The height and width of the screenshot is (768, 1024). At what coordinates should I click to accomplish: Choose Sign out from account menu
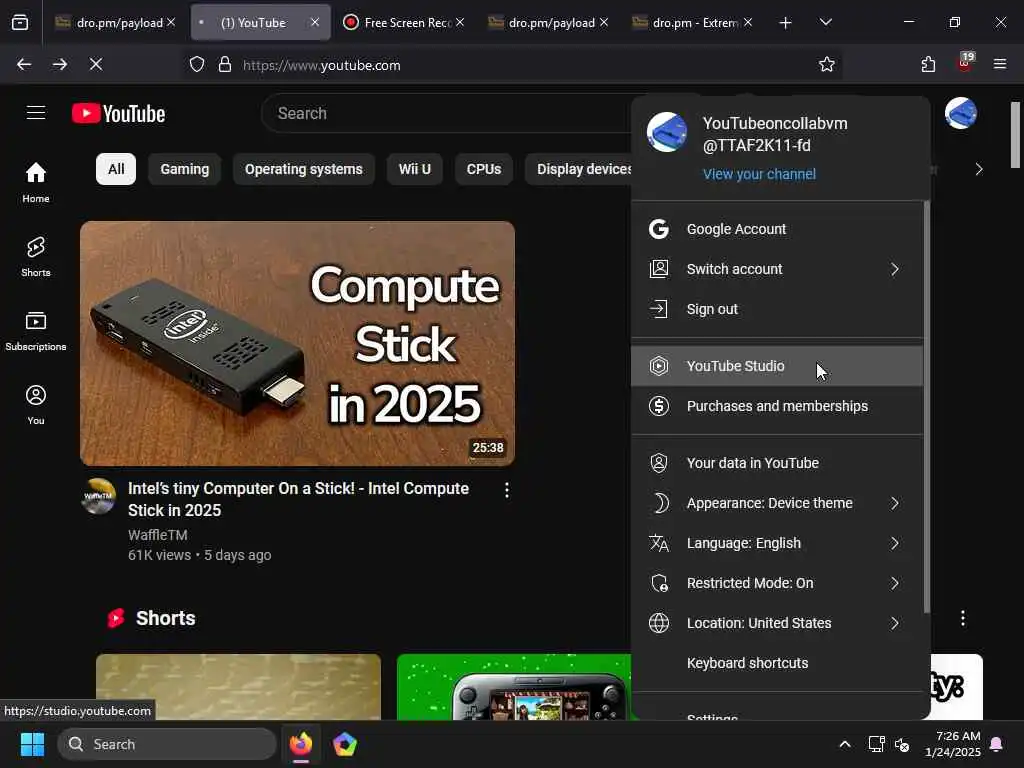point(777,309)
